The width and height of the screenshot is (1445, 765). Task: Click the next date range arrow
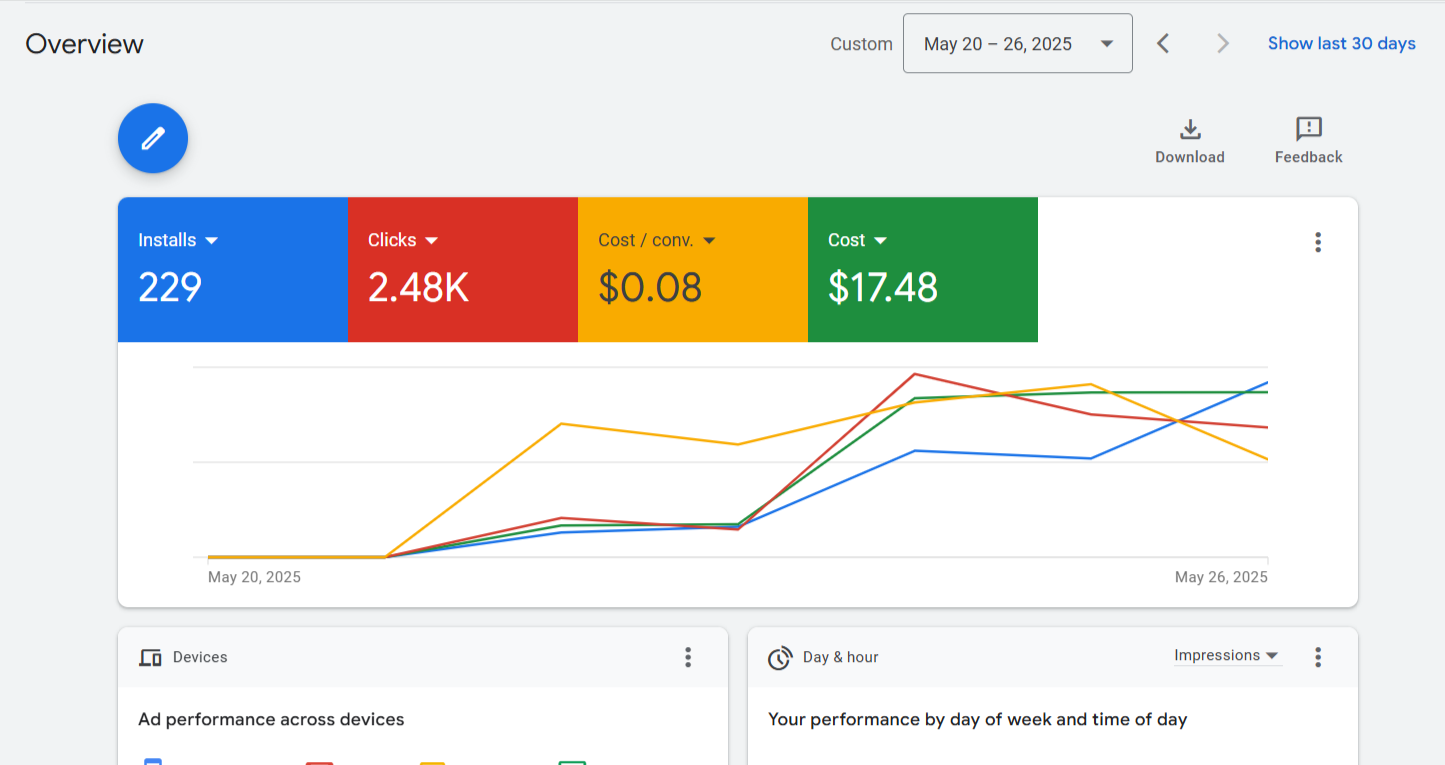(1222, 43)
